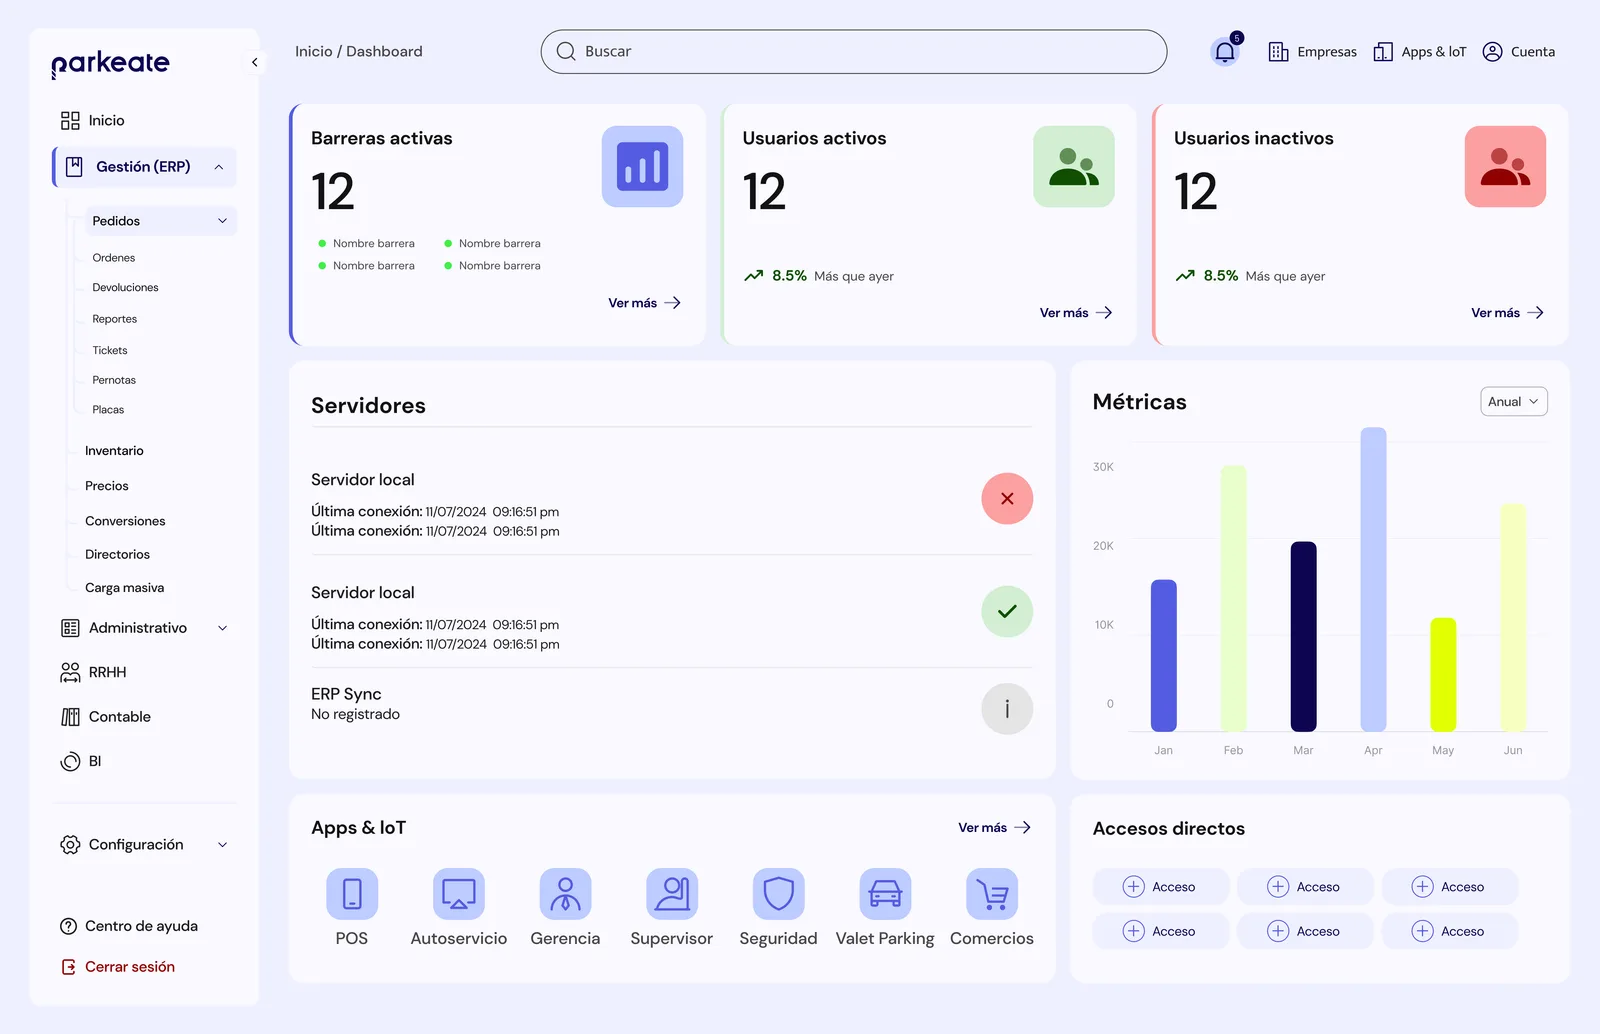Click Ver más on Usuarios activos card
This screenshot has height=1034, width=1600.
tap(1076, 313)
